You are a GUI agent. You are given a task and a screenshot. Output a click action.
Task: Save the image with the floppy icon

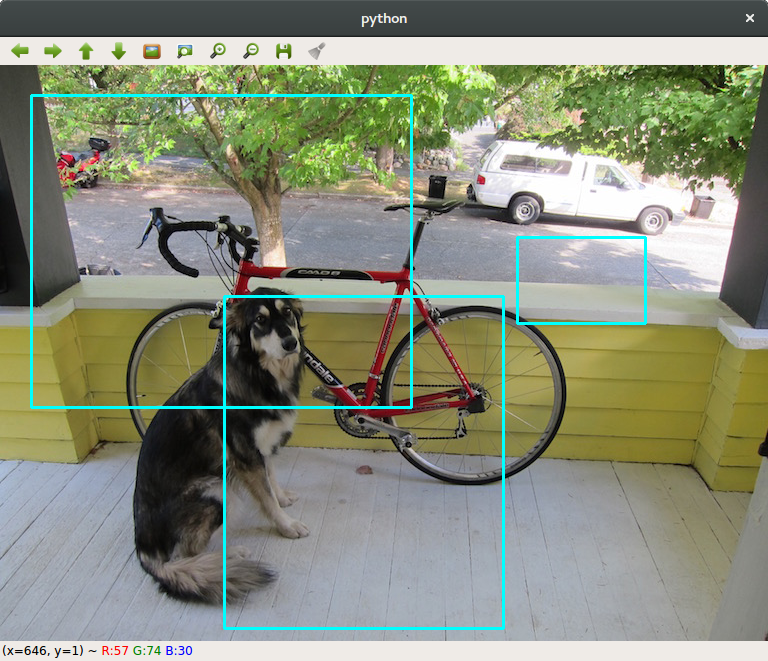tap(284, 51)
